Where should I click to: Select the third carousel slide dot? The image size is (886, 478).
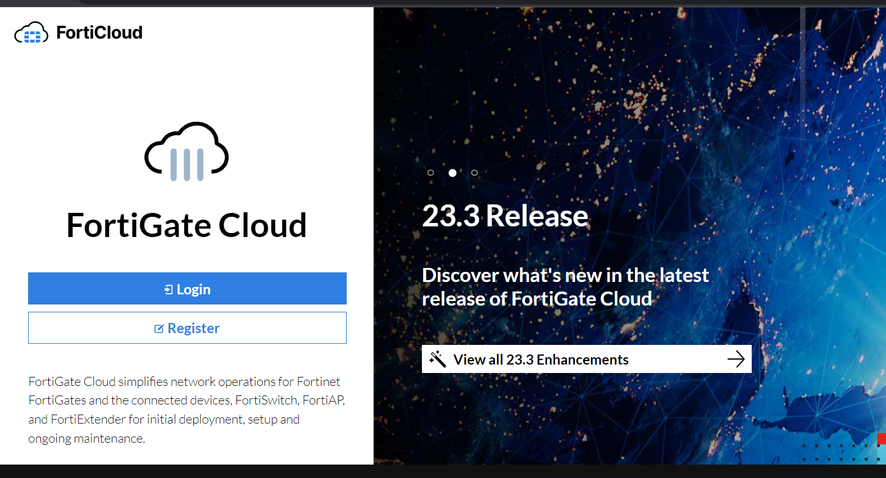[475, 173]
